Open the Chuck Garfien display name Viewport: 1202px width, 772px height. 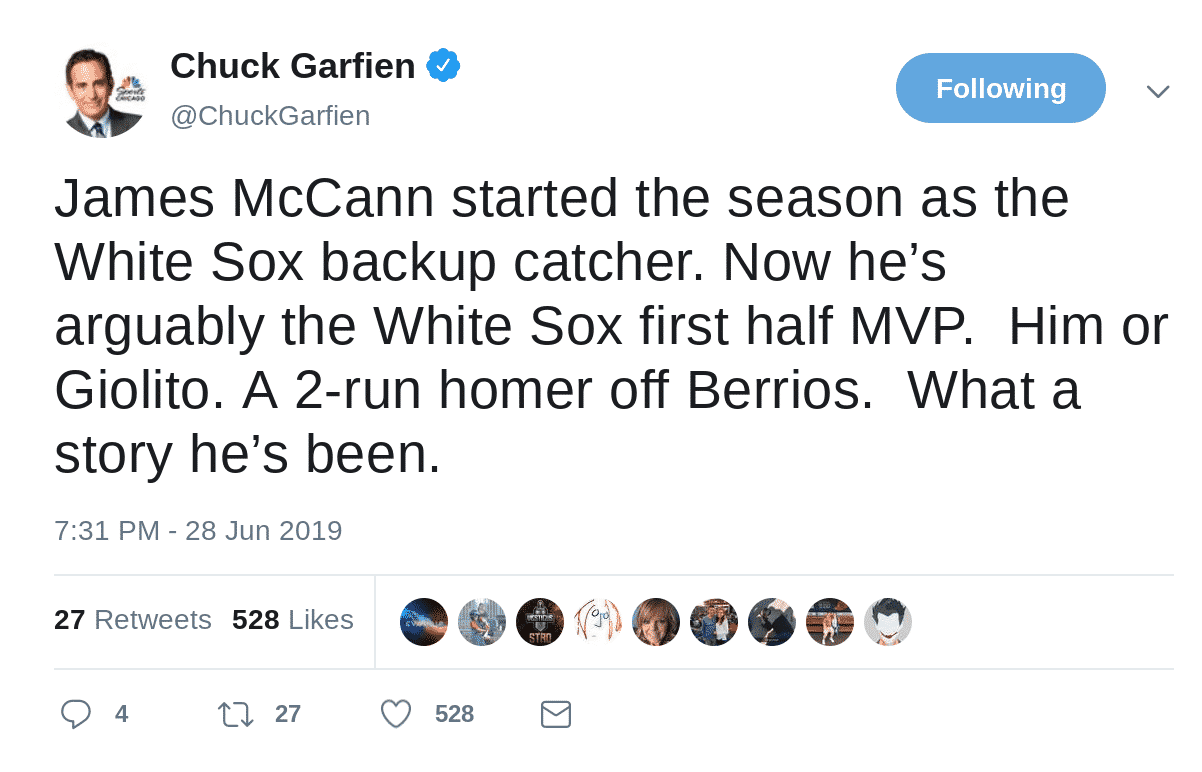coord(292,66)
